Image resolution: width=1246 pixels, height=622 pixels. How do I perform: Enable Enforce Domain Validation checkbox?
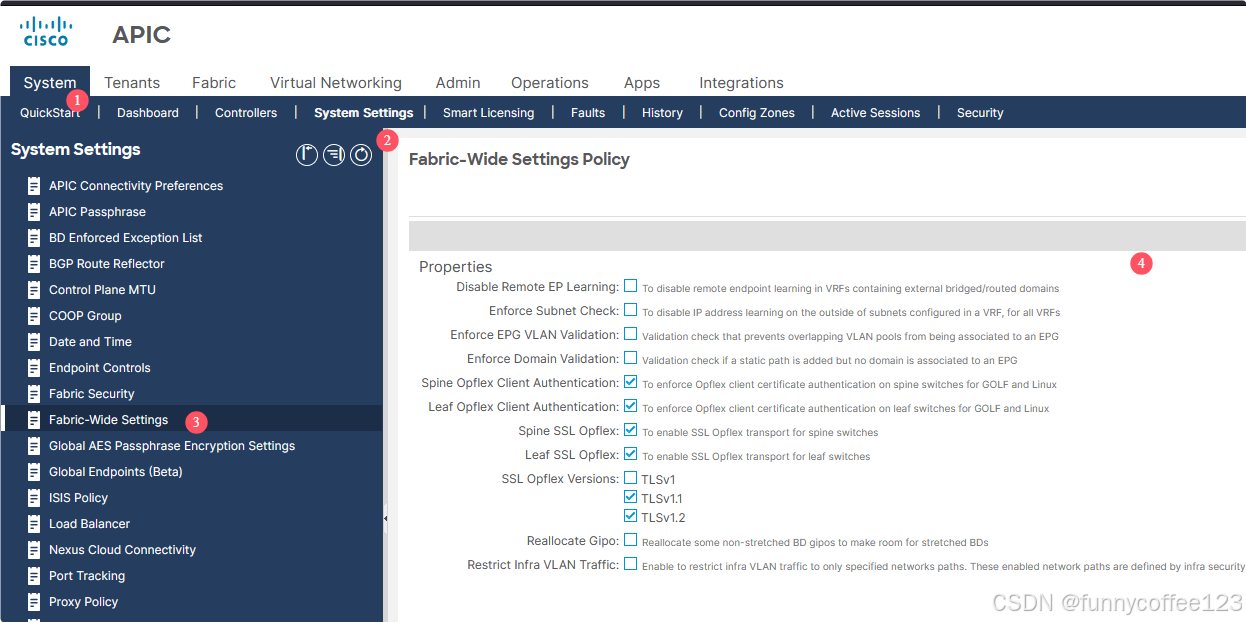[x=630, y=358]
